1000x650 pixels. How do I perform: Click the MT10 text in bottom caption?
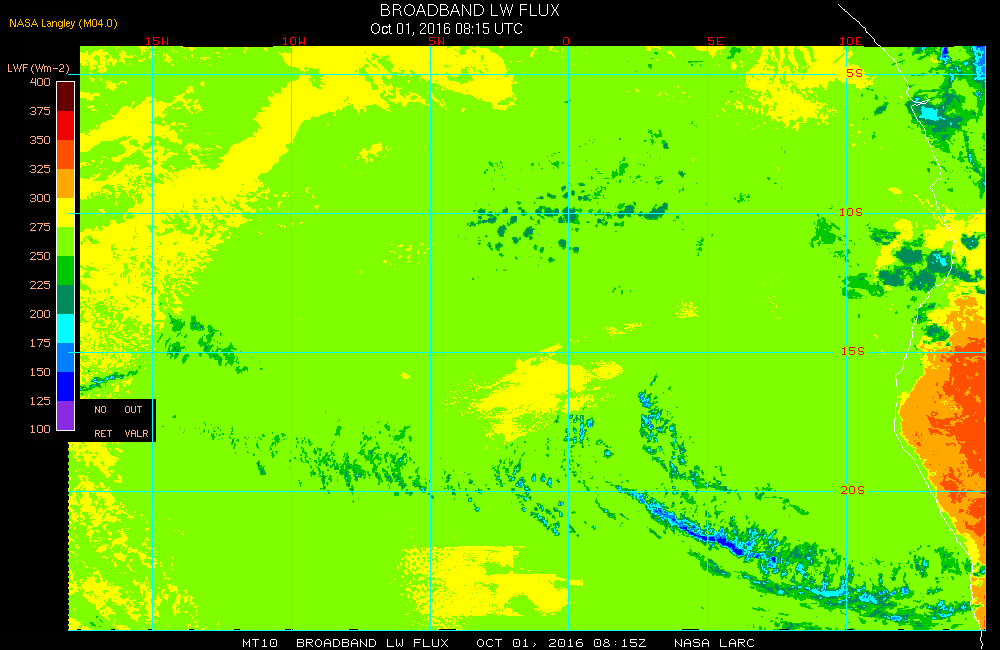point(260,643)
